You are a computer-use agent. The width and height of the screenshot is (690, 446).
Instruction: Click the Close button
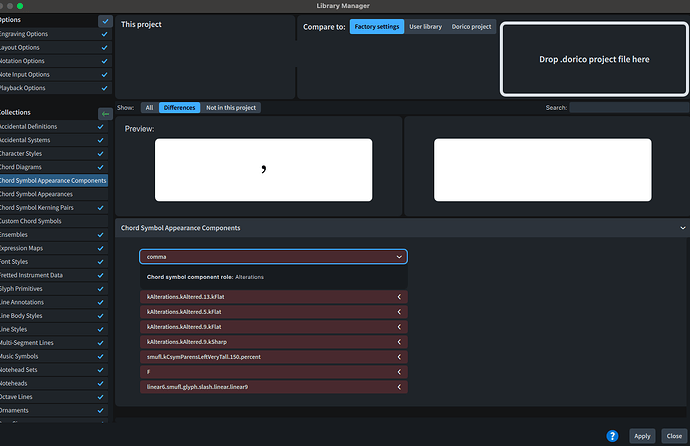coord(674,436)
